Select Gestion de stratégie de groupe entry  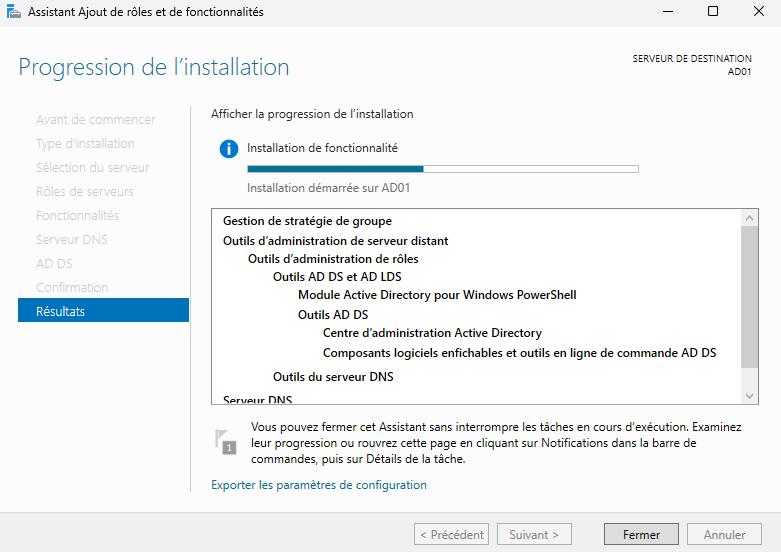point(307,221)
